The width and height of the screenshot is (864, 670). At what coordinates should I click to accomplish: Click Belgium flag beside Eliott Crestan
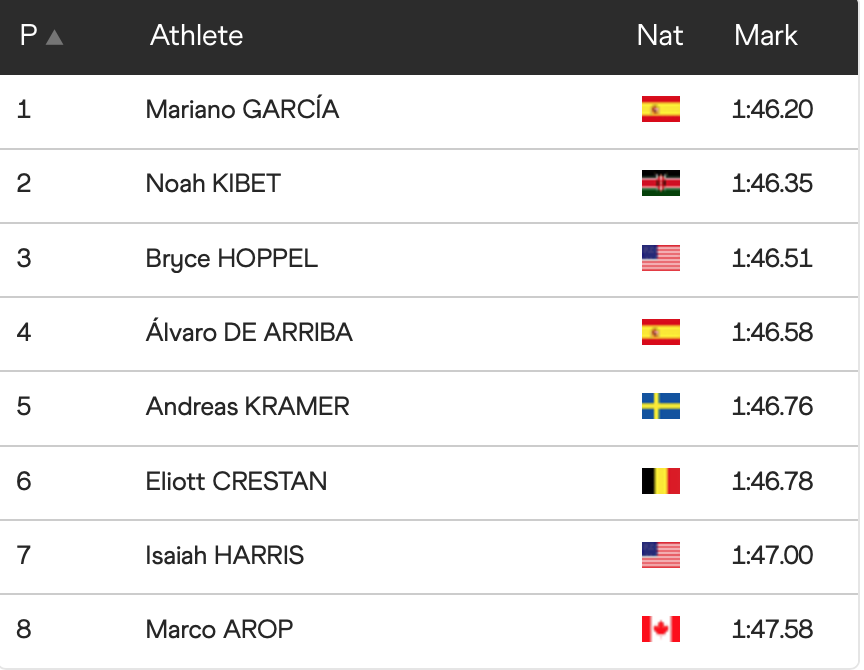coord(660,481)
